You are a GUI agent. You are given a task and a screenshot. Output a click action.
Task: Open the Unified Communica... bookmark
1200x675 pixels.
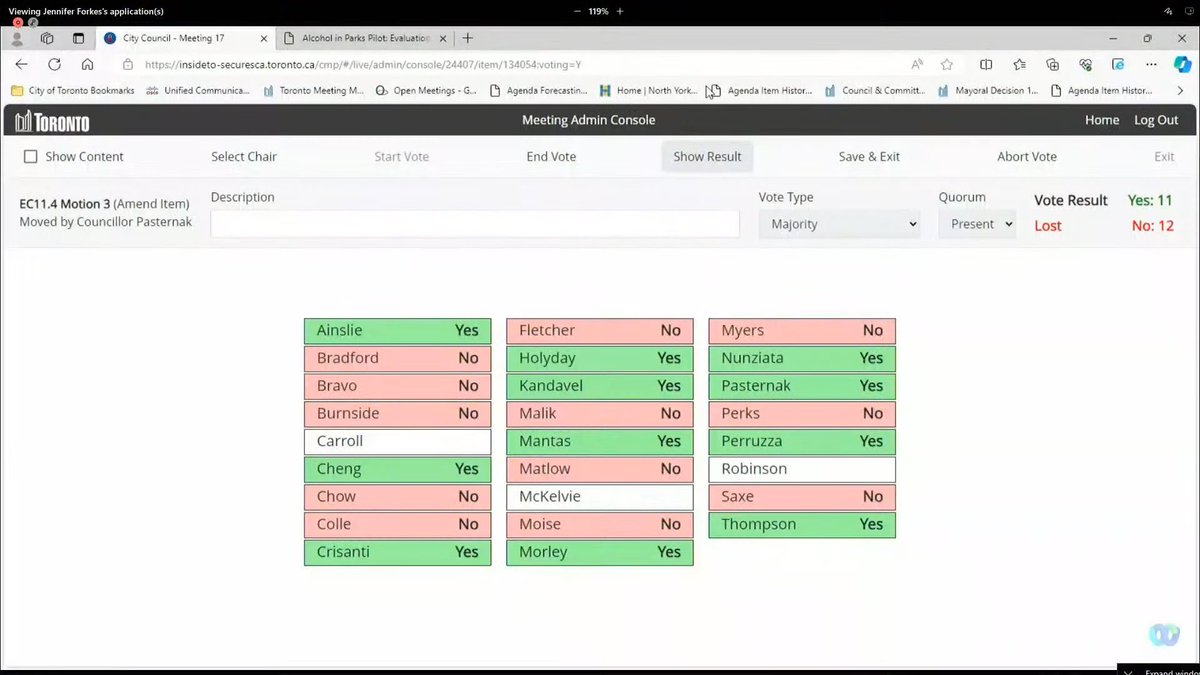[198, 90]
